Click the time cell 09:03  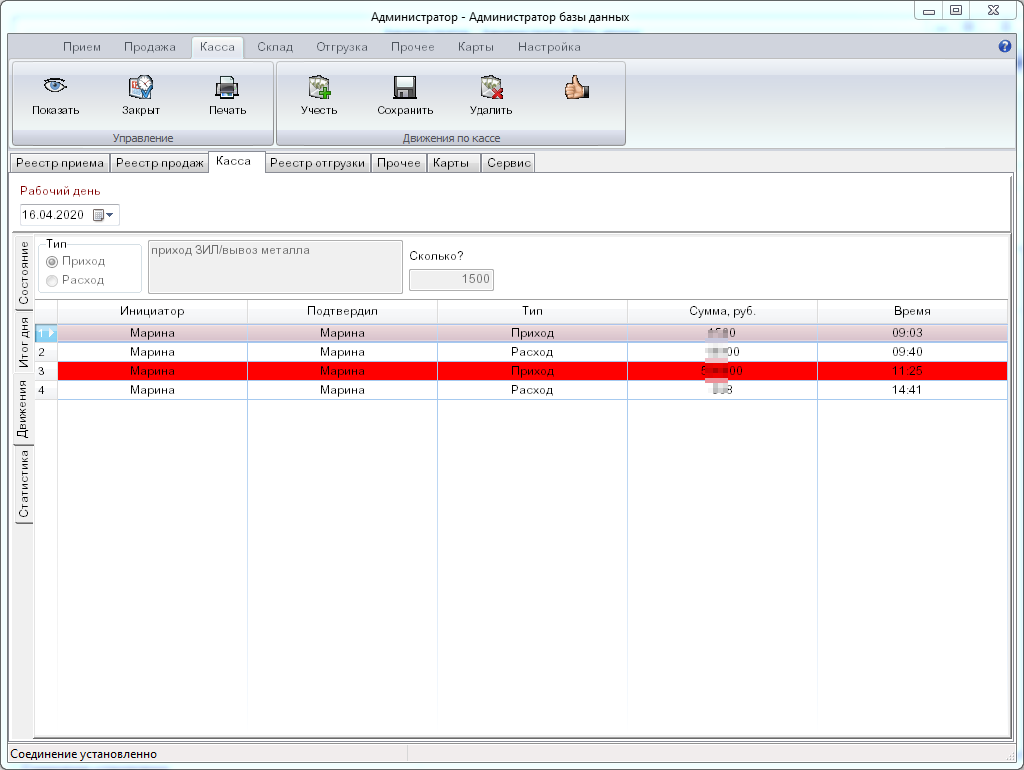[912, 333]
